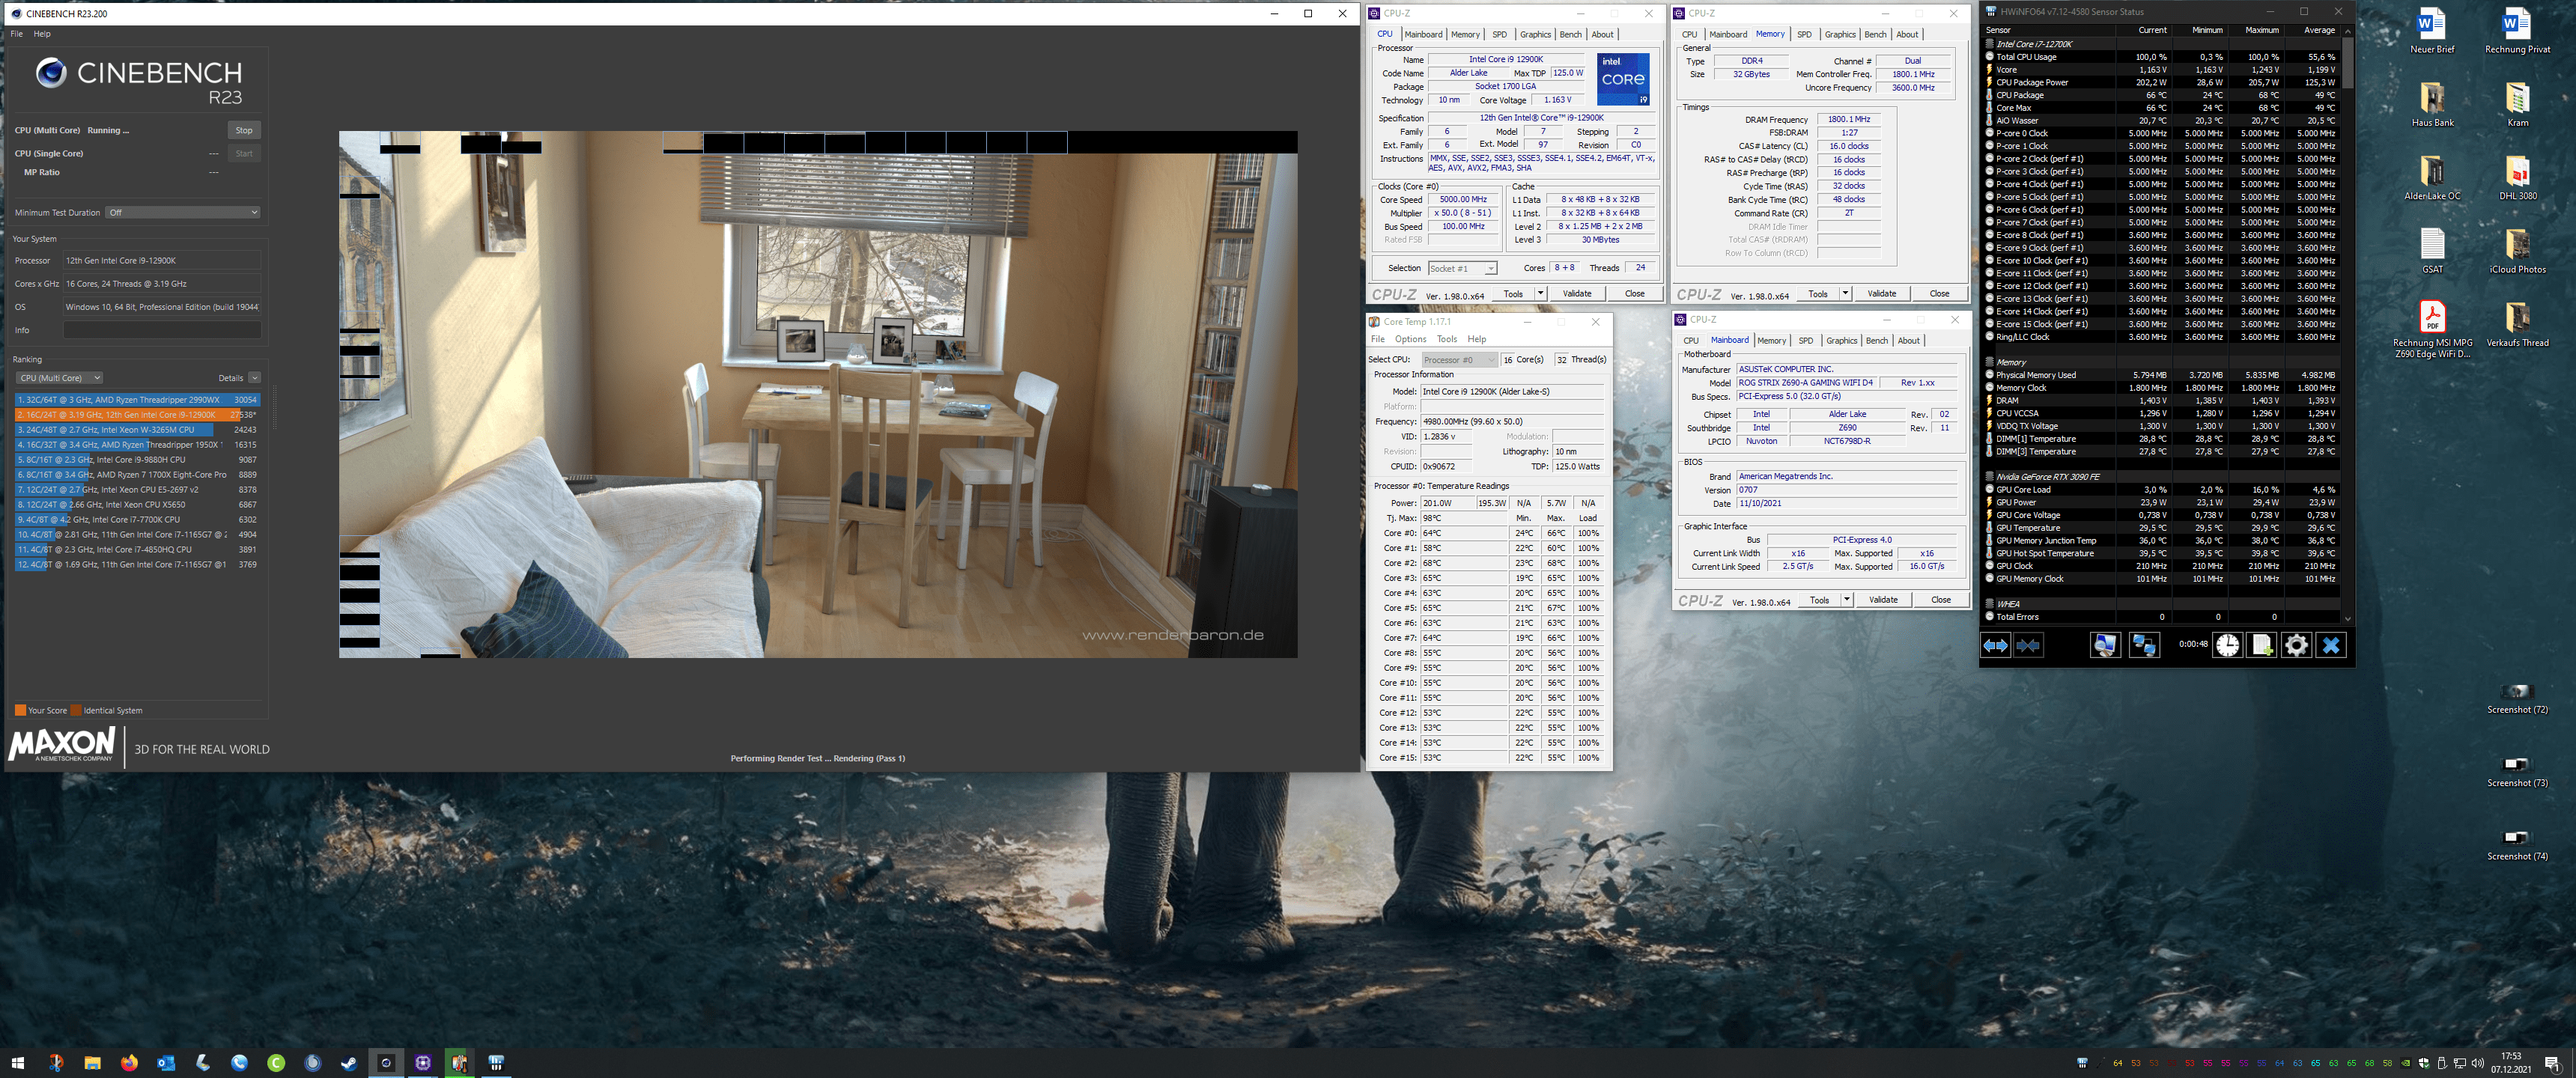Click HWiNFO expand columns arrows icon
Screen dimensions: 2576x1078
point(1995,645)
